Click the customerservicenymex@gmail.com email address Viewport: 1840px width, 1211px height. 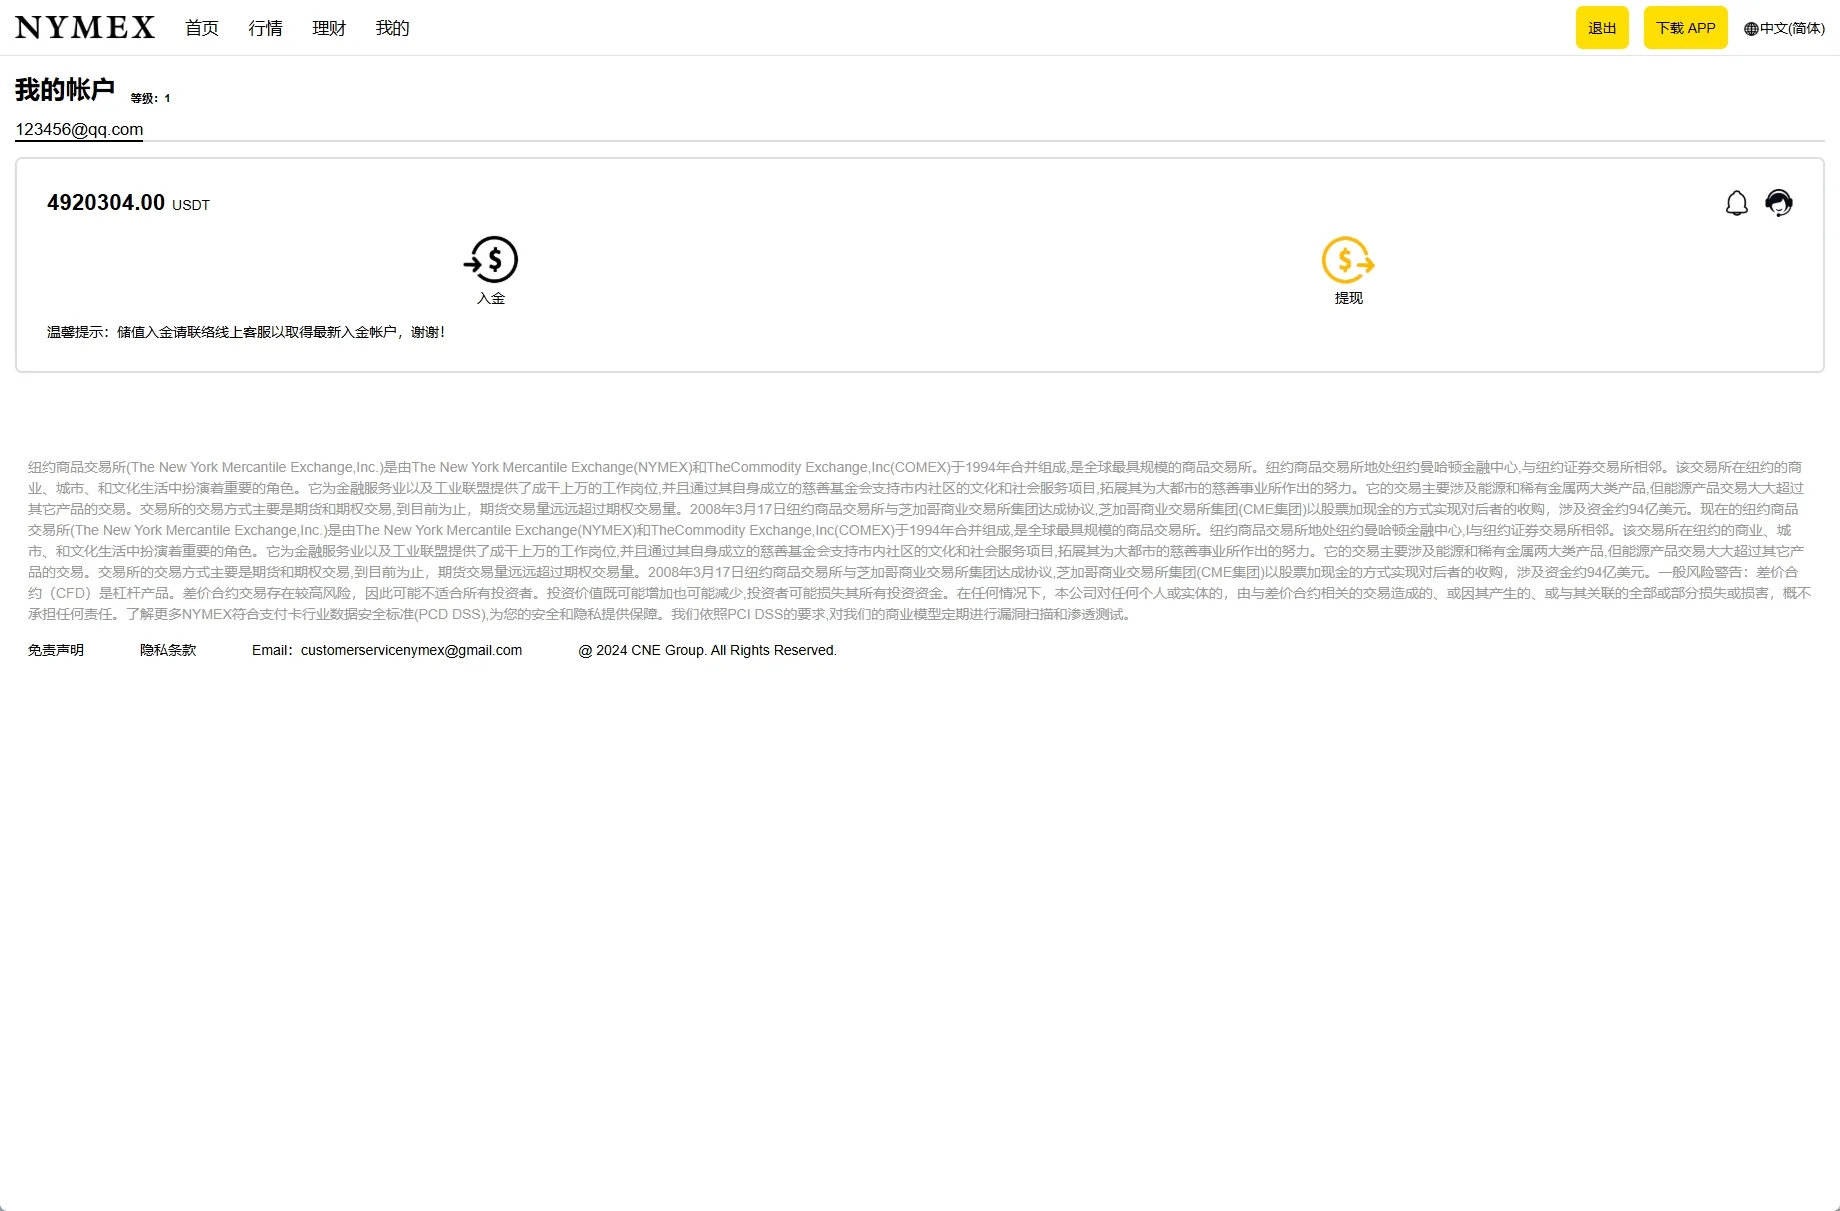(x=411, y=649)
